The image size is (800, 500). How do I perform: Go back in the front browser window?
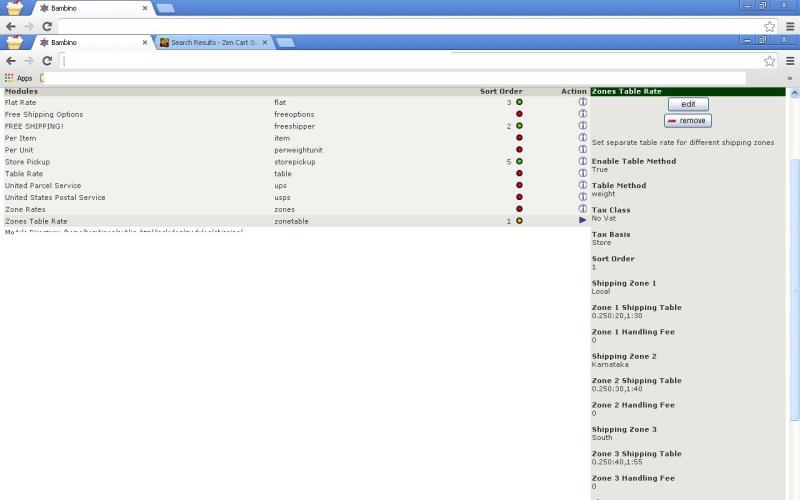pyautogui.click(x=11, y=61)
